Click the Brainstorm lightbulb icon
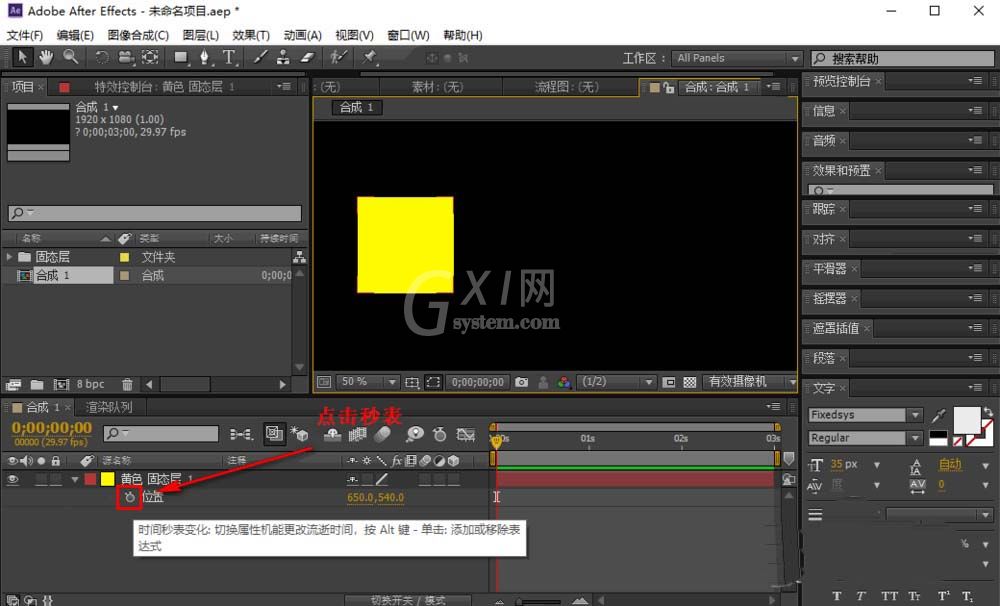Viewport: 1000px width, 606px height. coord(415,434)
